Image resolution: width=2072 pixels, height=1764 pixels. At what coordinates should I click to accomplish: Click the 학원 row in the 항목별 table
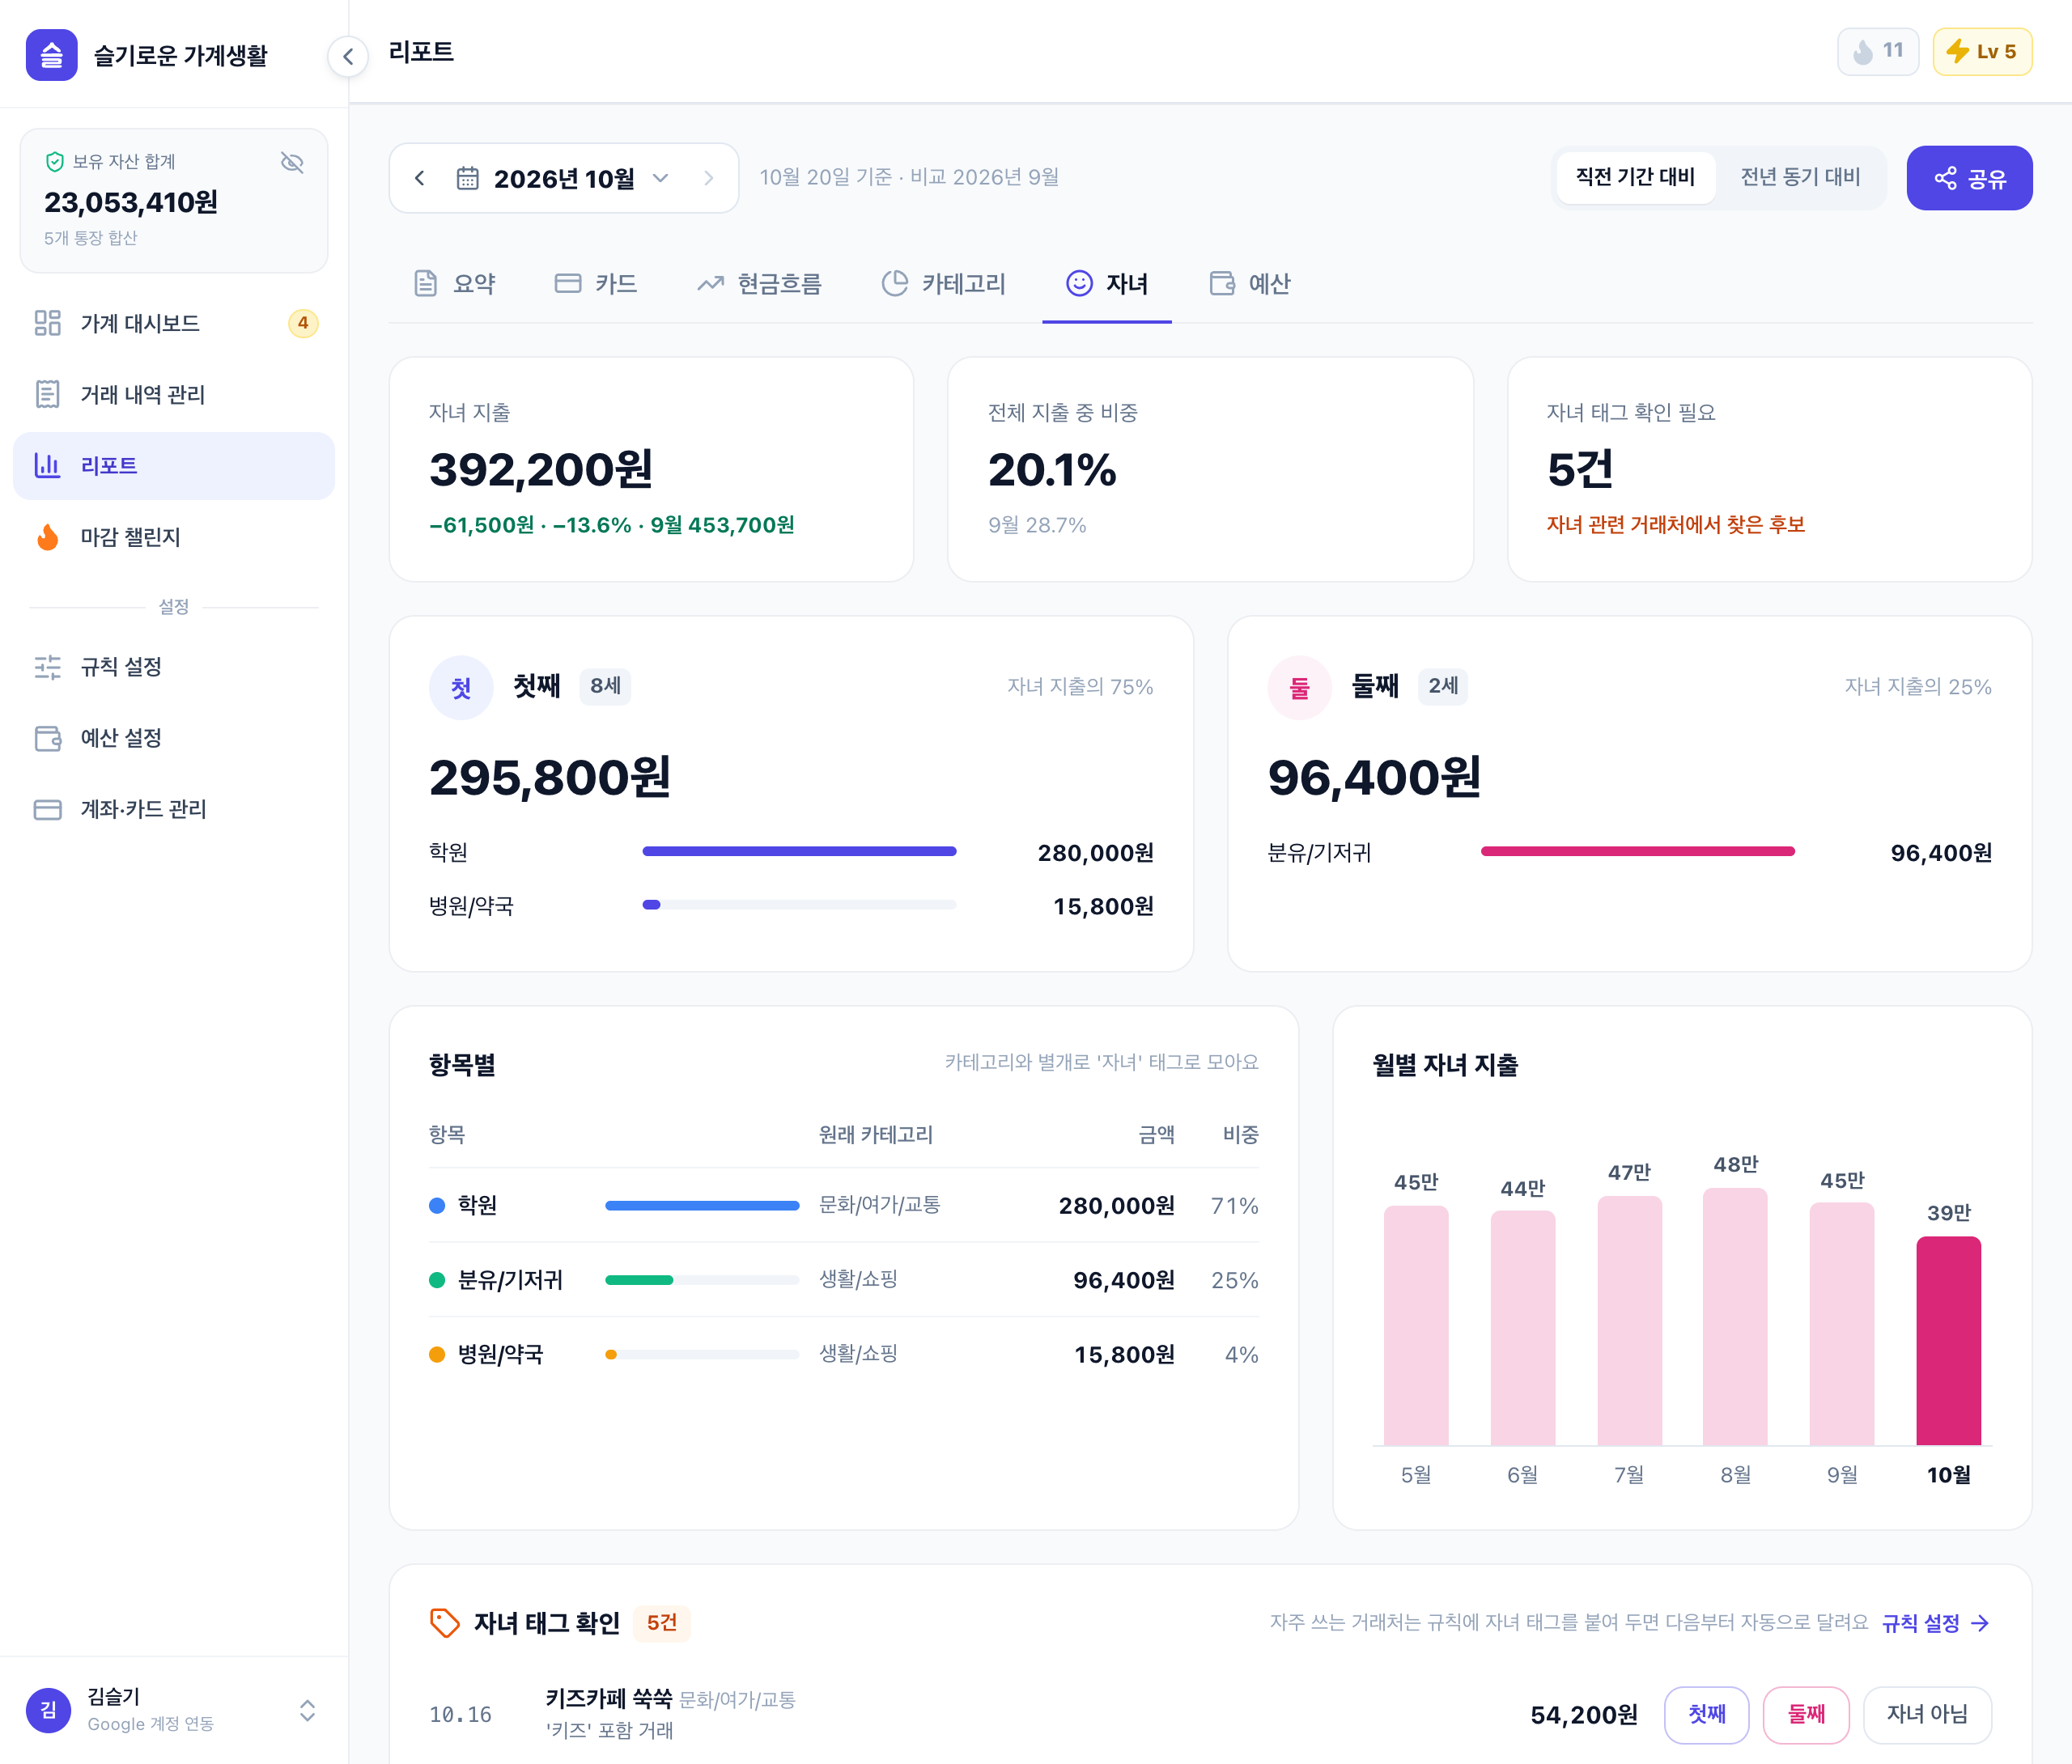843,1205
